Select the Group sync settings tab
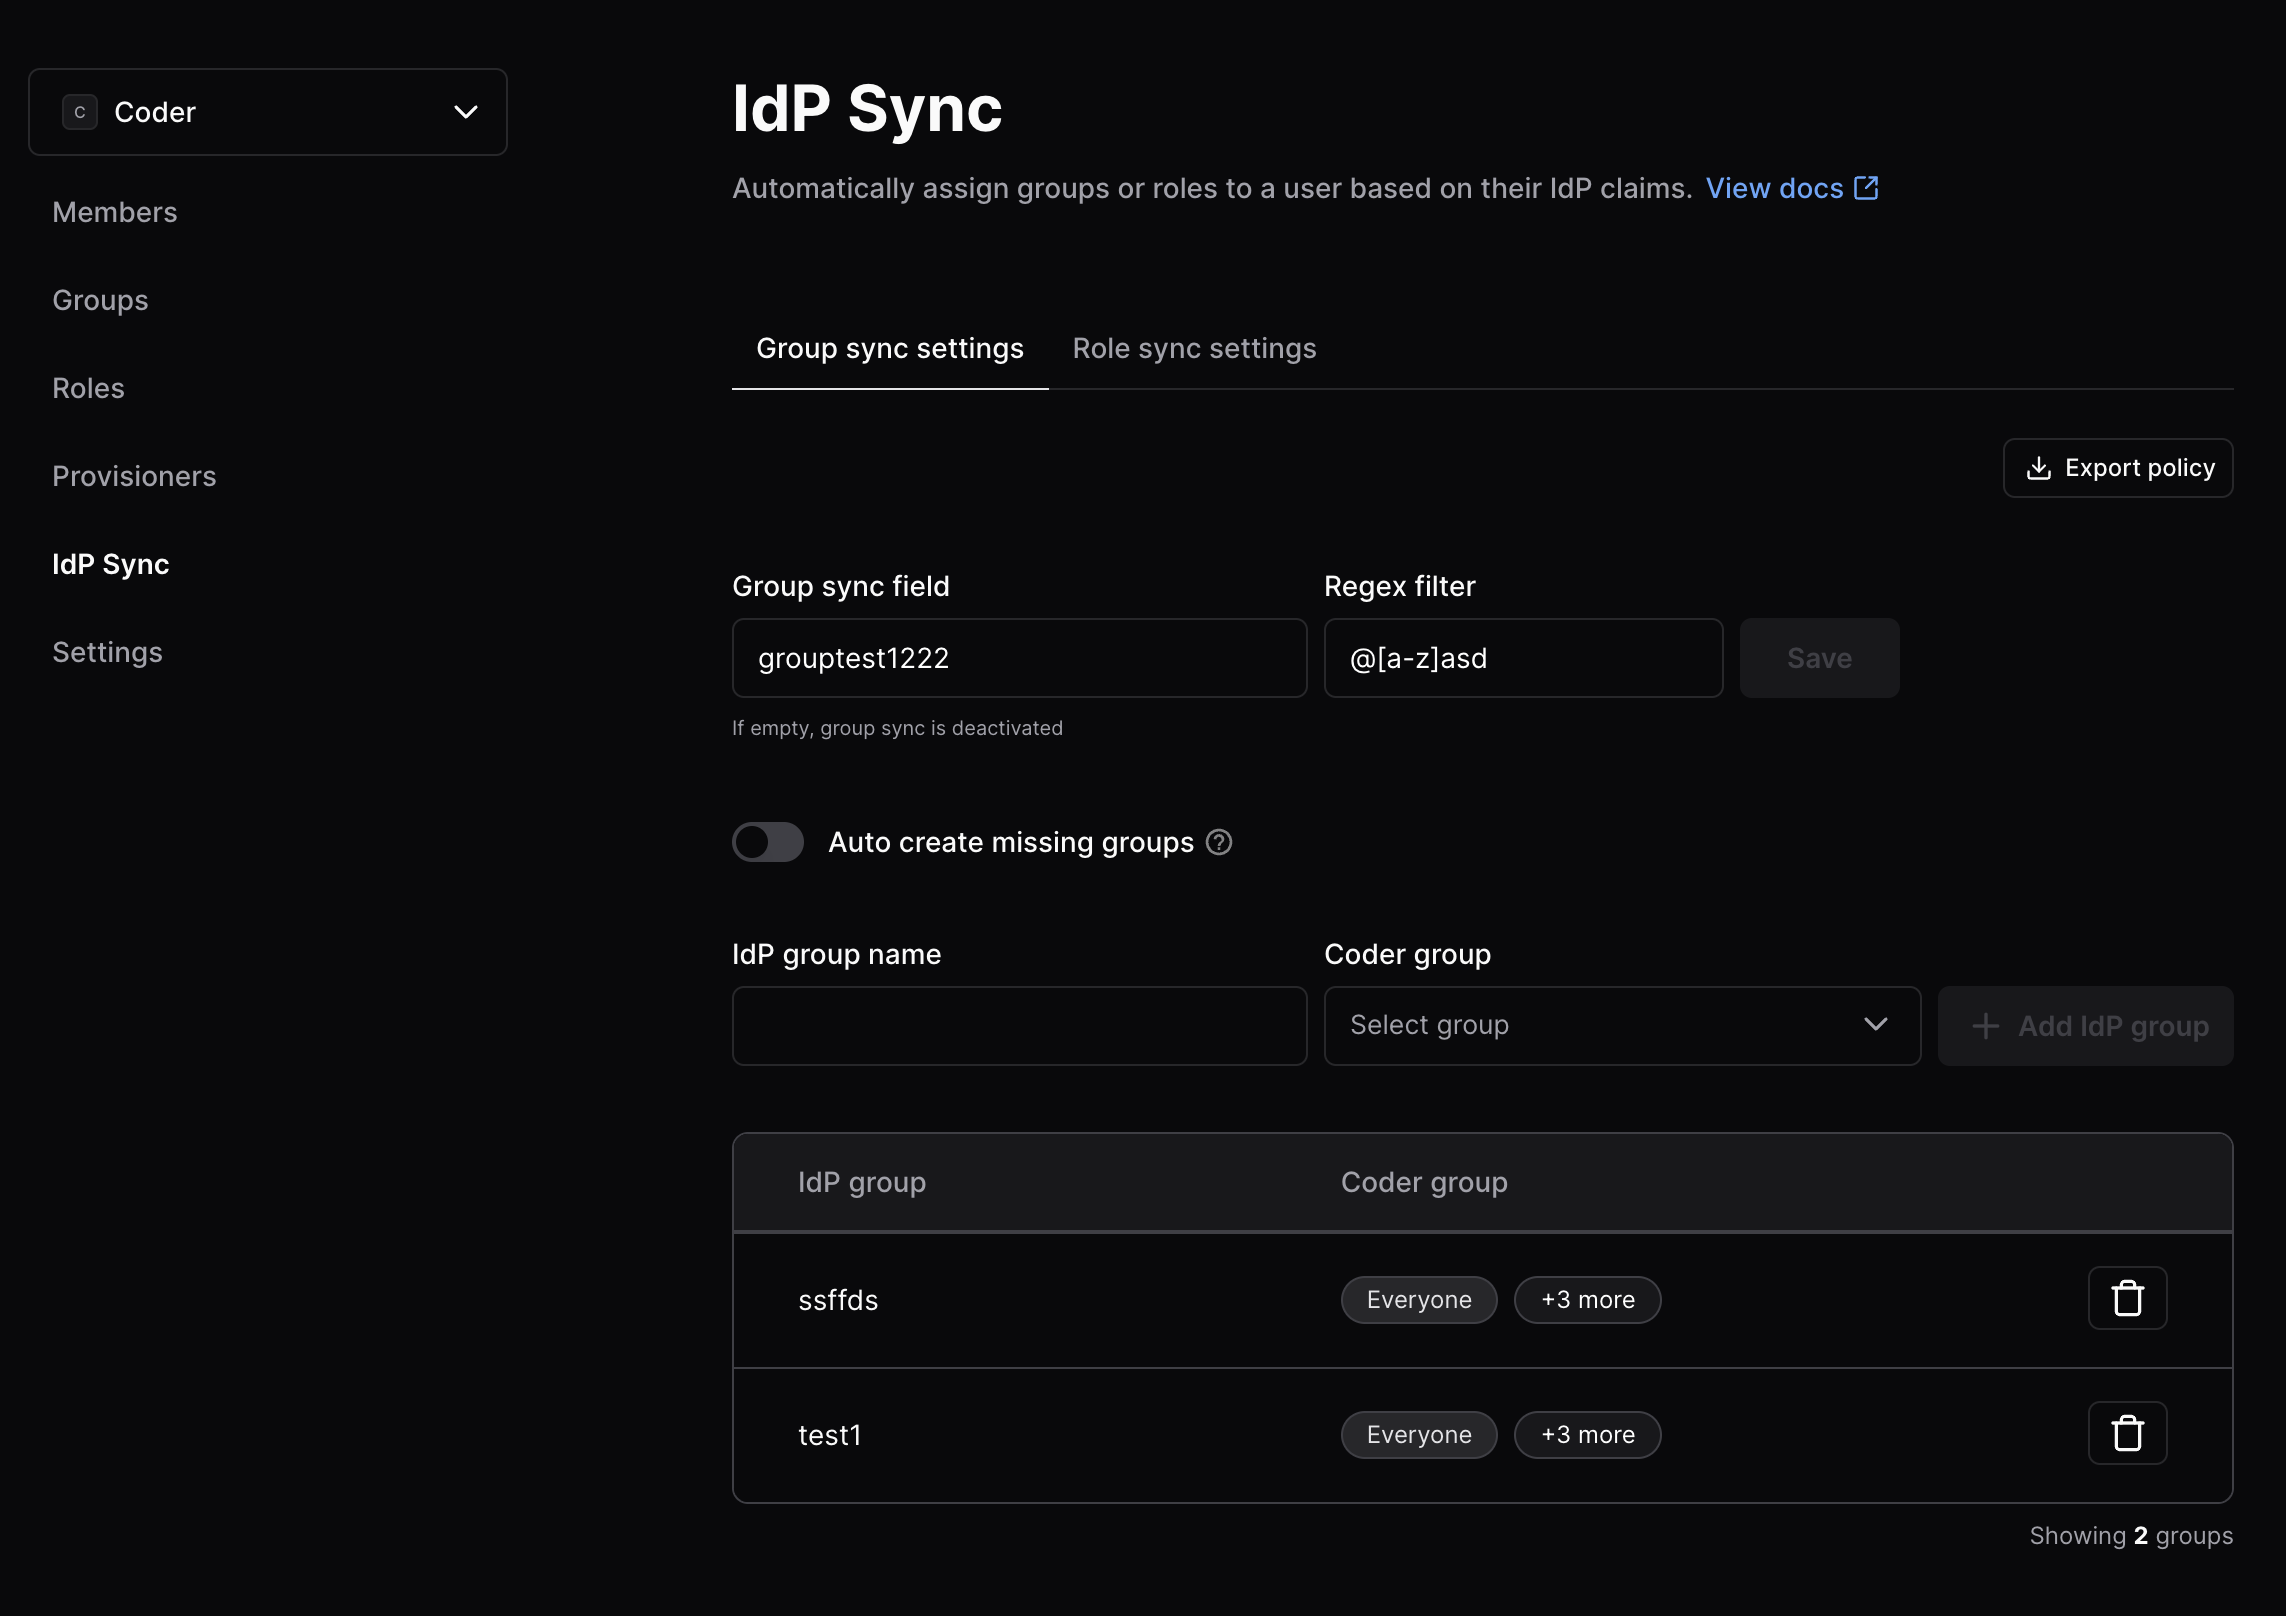2286x1616 pixels. coord(890,348)
